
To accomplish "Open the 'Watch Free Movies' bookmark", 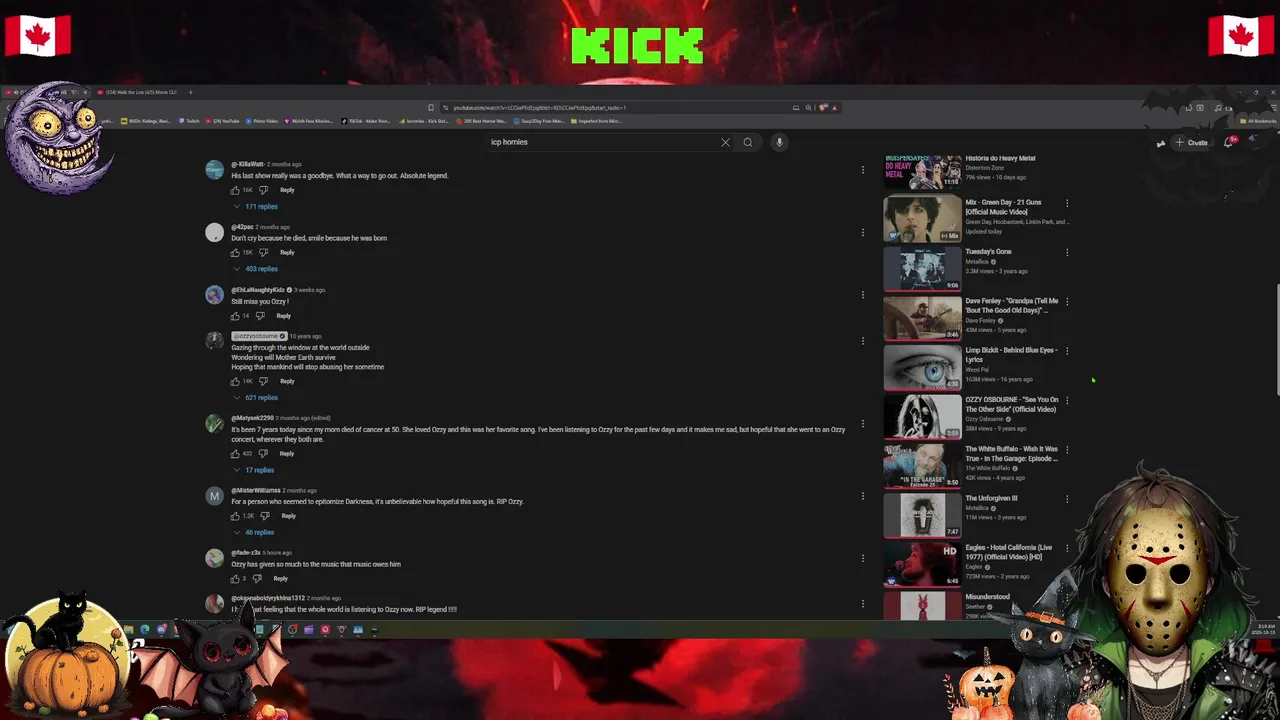I will click(x=309, y=121).
